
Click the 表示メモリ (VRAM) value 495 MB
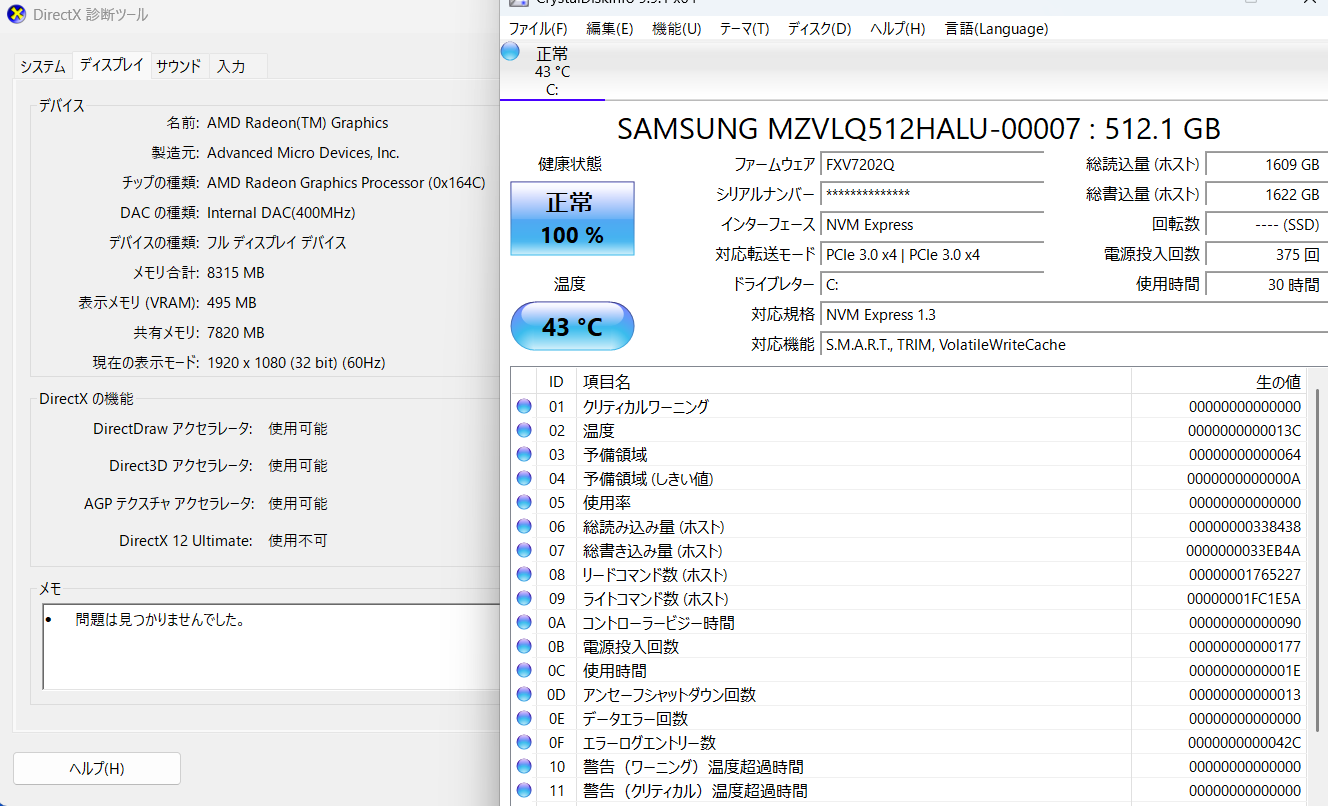coord(231,303)
